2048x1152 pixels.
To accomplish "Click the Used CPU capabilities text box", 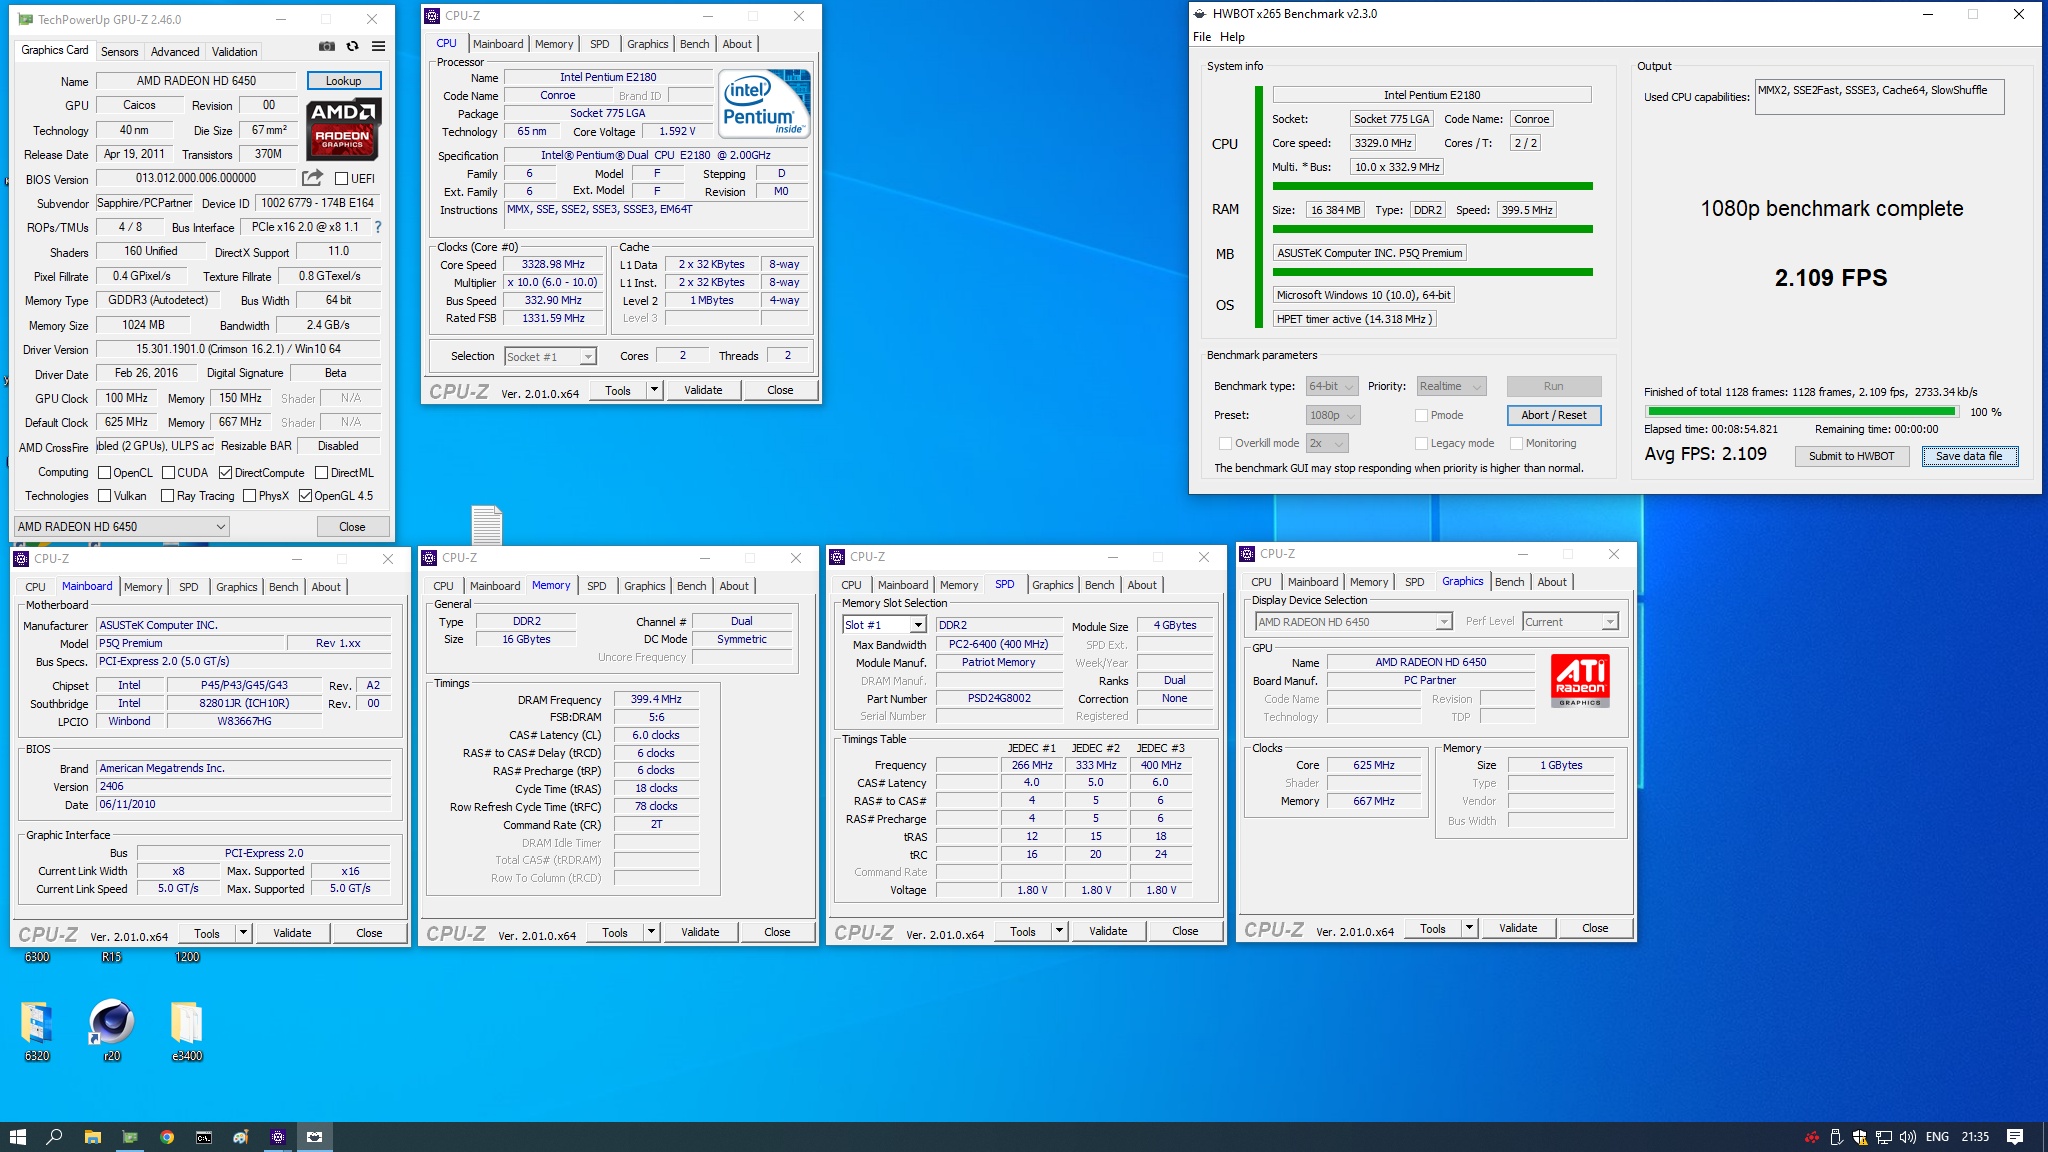I will 1879,97.
